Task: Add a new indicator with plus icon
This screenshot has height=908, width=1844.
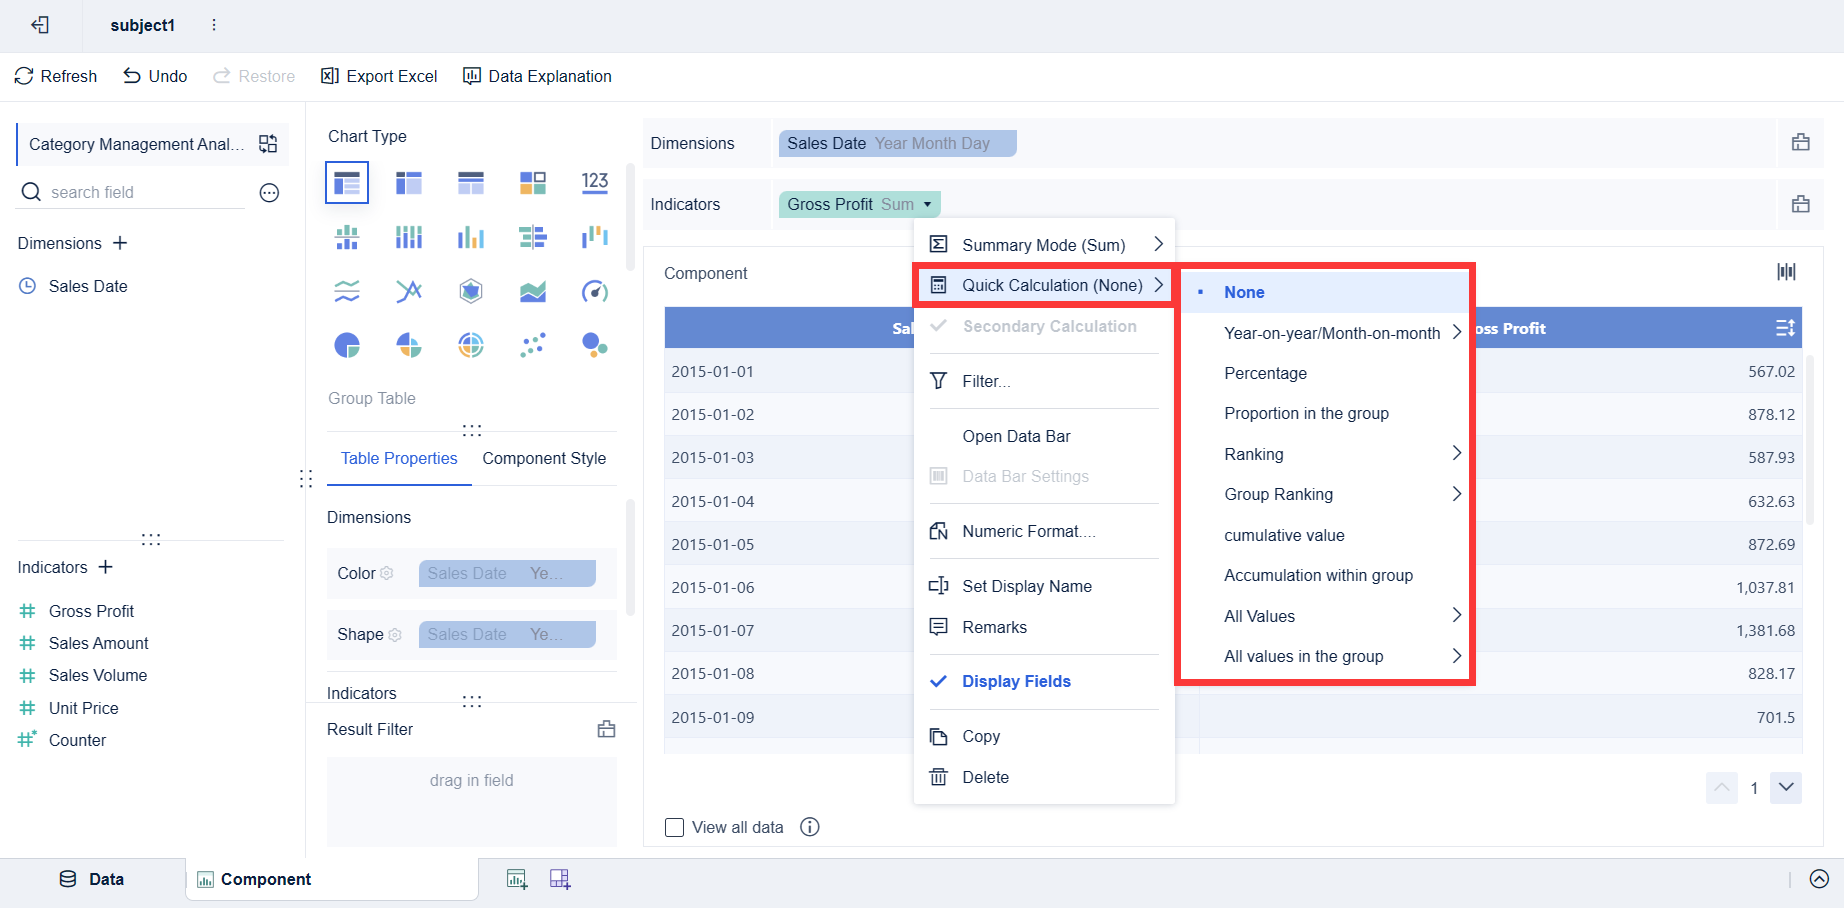Action: coord(106,567)
